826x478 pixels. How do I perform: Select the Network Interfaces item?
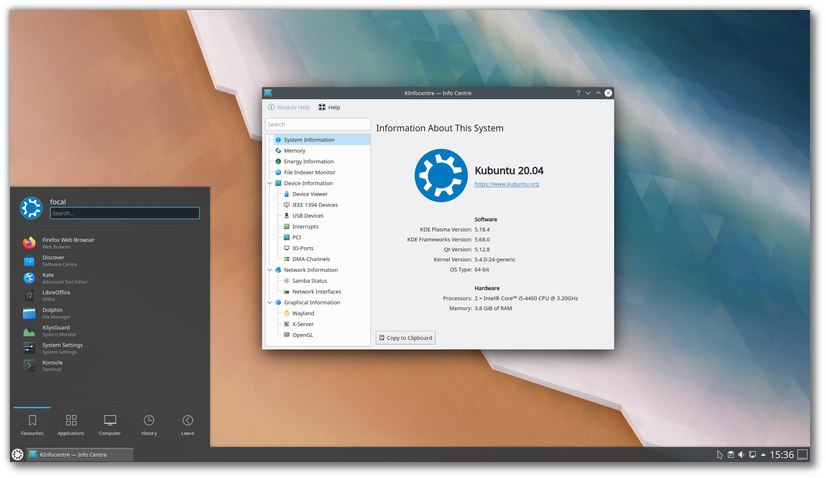(317, 291)
